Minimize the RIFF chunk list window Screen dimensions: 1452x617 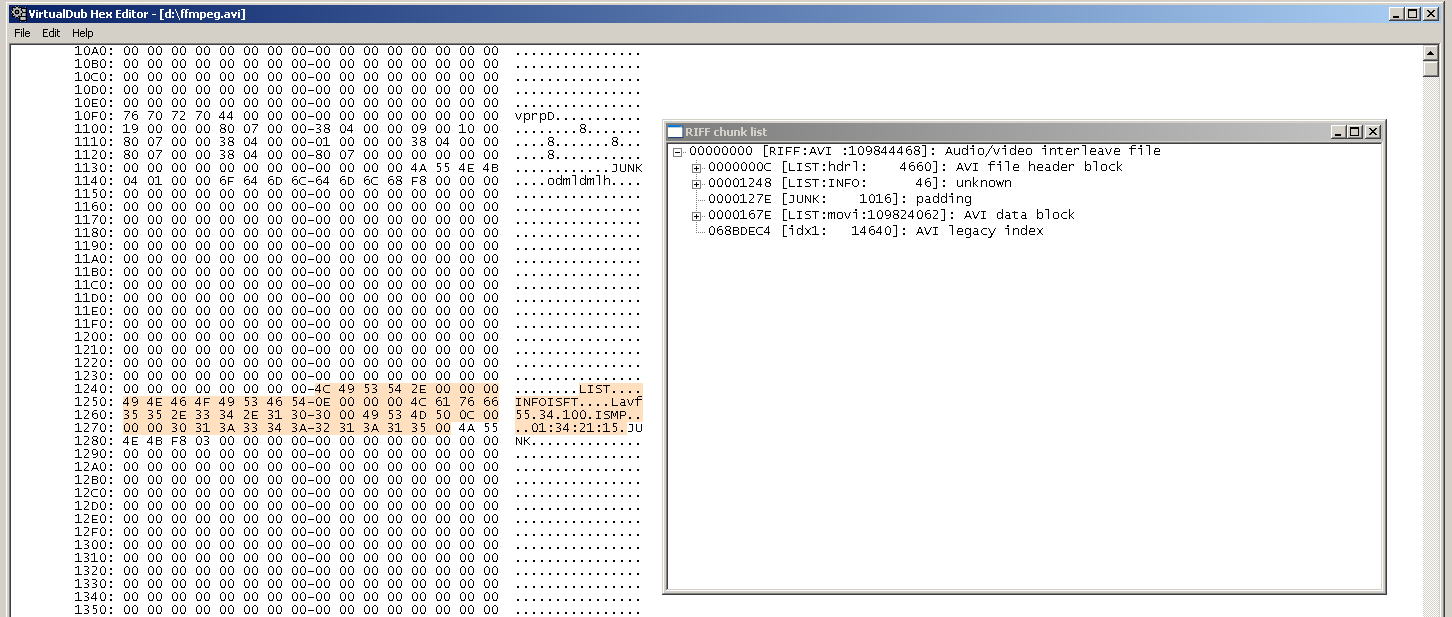click(x=1340, y=132)
